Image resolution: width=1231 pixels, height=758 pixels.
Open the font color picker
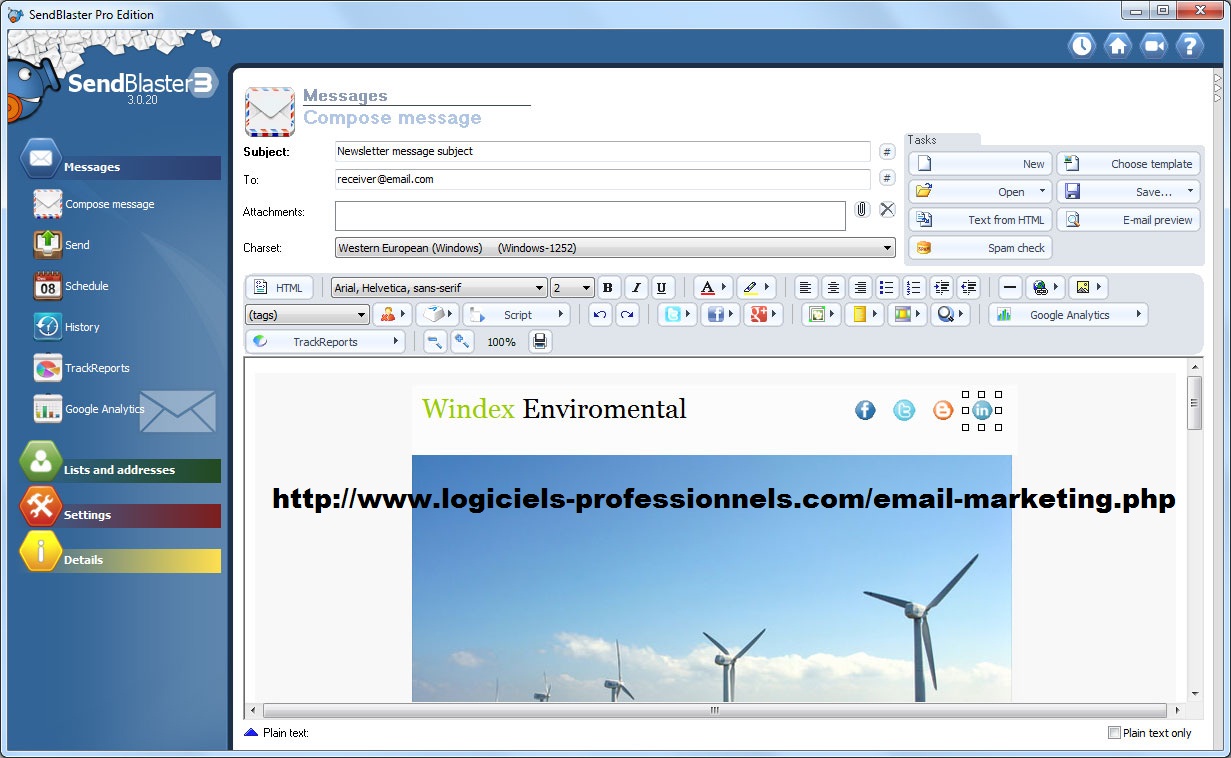713,288
